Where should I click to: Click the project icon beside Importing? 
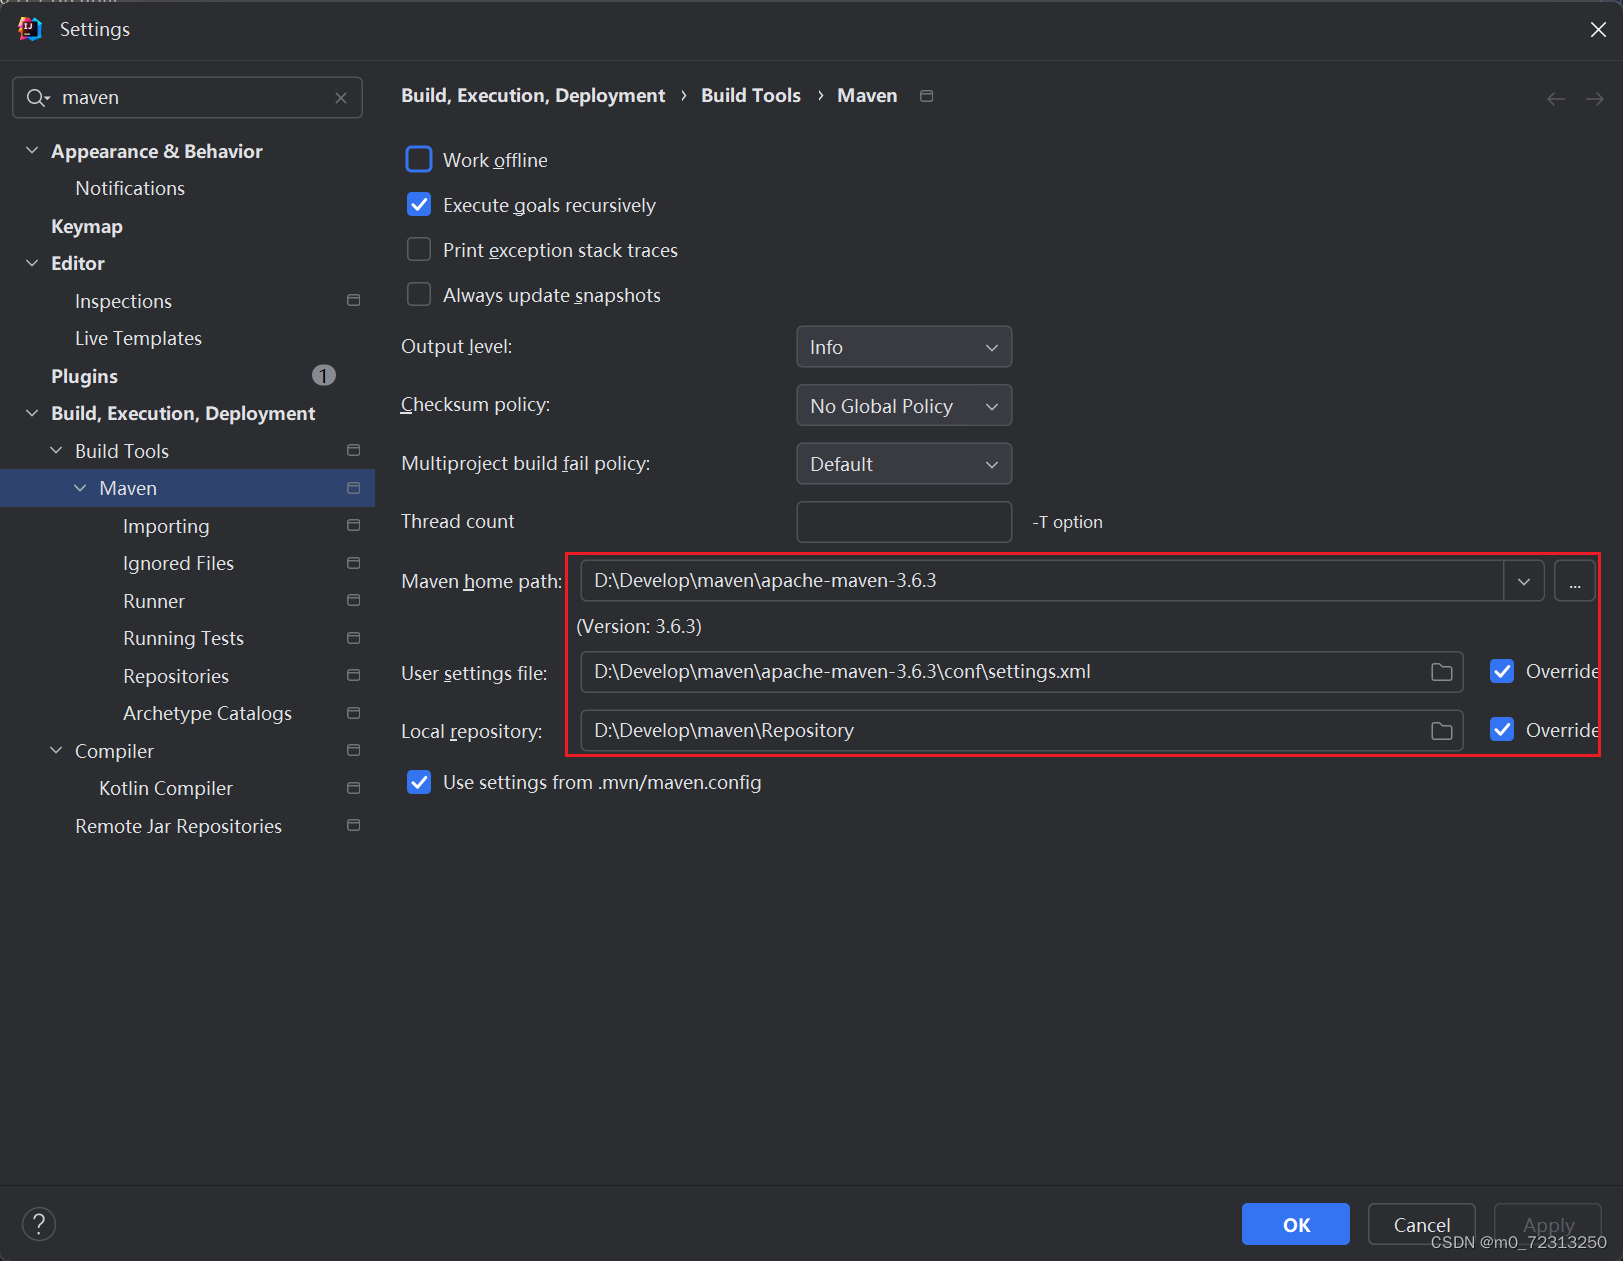(353, 525)
